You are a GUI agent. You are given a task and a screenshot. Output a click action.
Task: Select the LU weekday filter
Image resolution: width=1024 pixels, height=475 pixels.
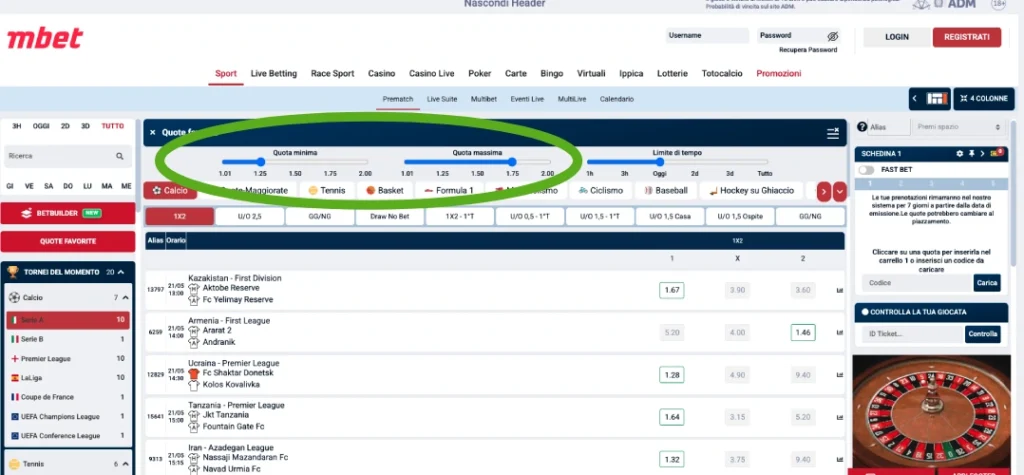[x=88, y=186]
